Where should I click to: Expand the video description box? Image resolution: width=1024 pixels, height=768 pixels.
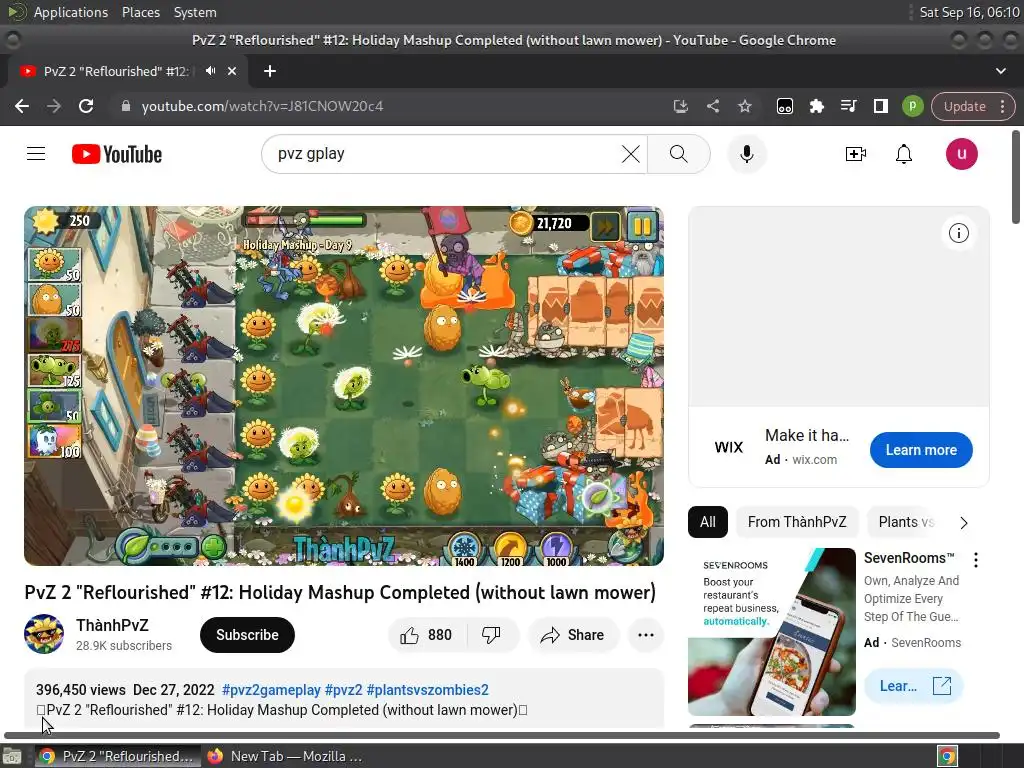pyautogui.click(x=344, y=699)
